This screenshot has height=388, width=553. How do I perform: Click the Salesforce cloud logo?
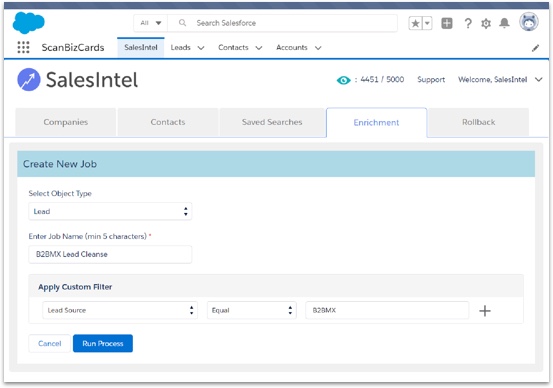click(x=28, y=23)
